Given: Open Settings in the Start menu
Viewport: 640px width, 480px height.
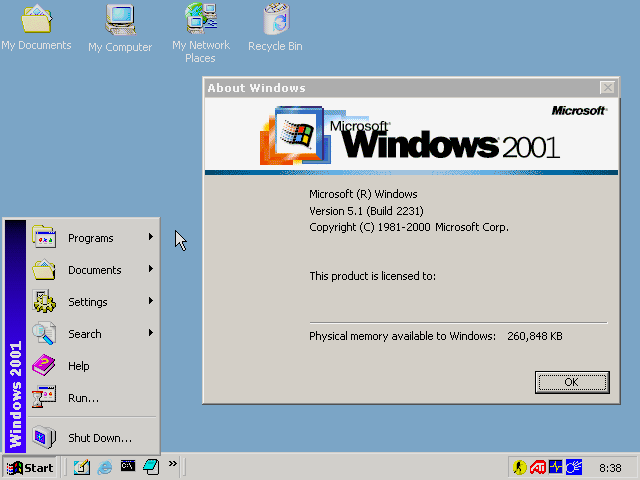Looking at the screenshot, I should pos(93,302).
